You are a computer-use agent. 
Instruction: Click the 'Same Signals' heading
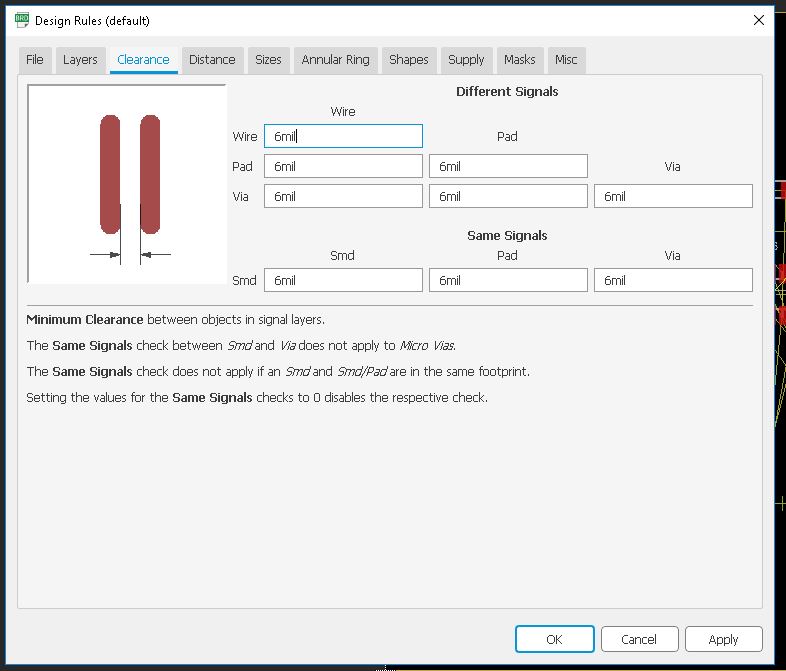507,236
